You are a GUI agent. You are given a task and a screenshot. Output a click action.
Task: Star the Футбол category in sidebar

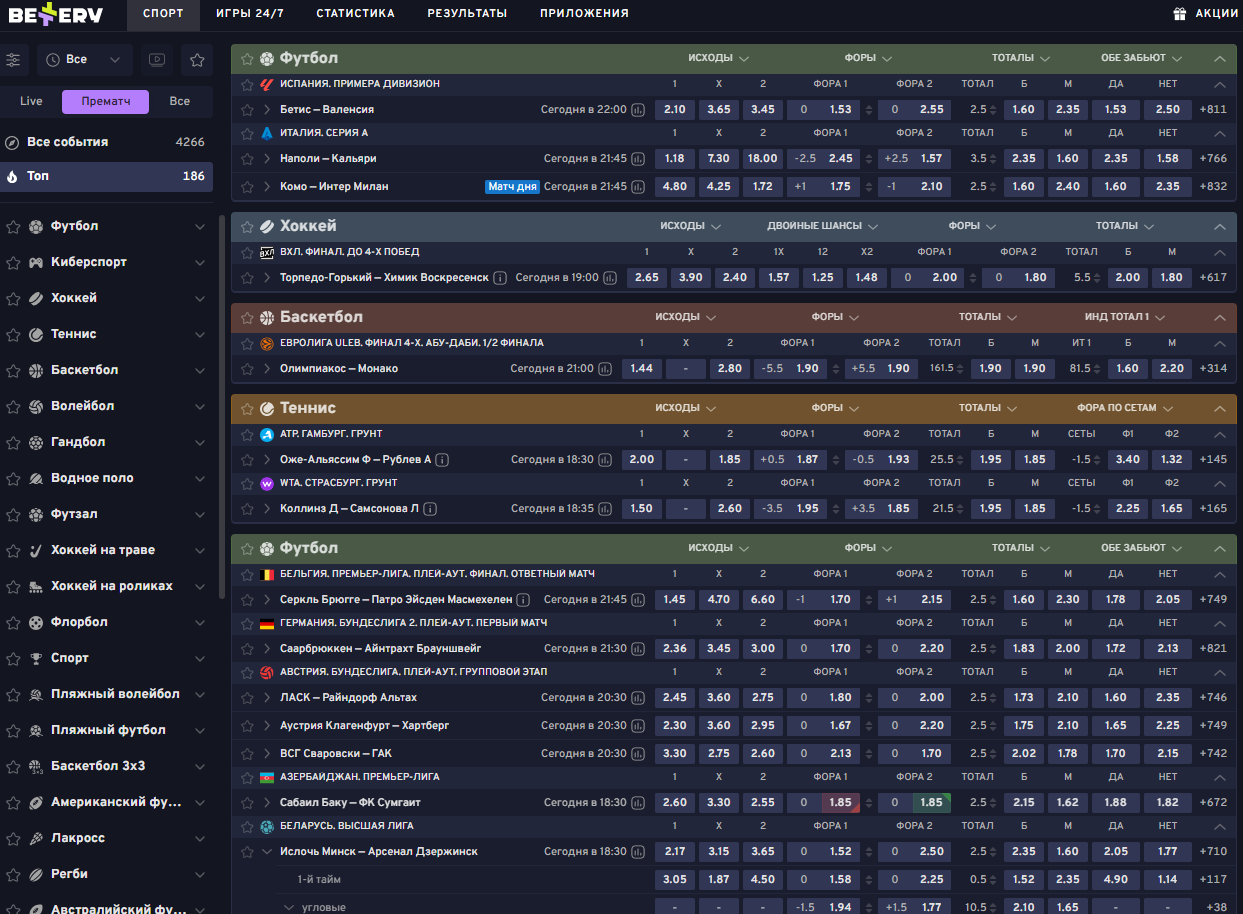coord(13,227)
